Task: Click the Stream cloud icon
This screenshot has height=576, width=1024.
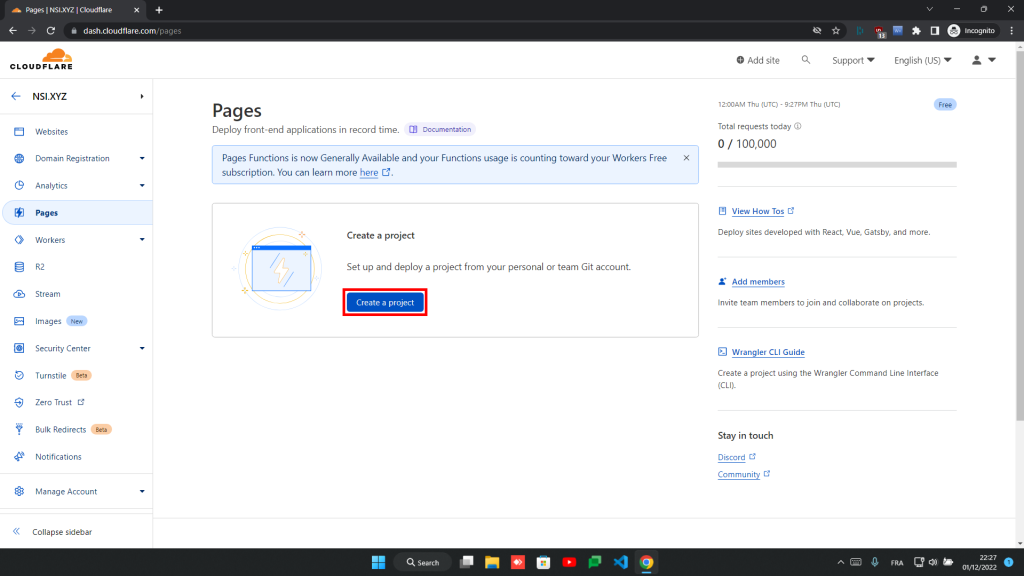Action: click(19, 294)
